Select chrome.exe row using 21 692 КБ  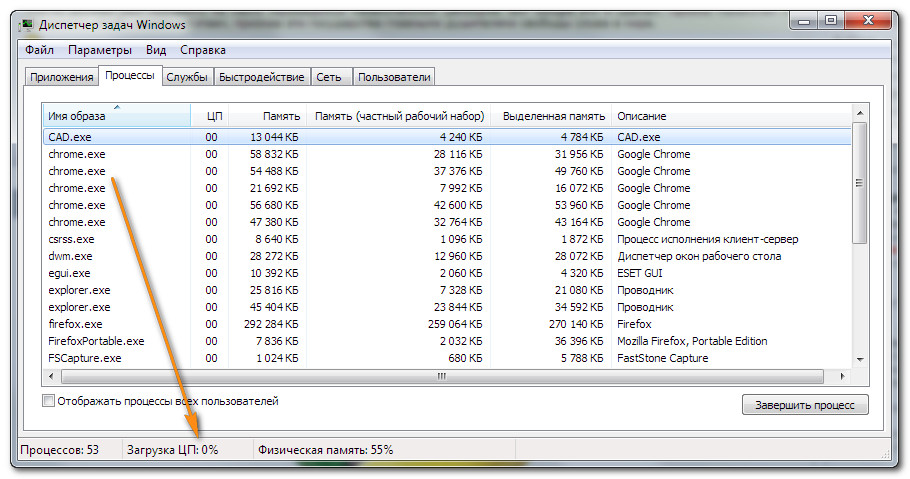tap(447, 188)
